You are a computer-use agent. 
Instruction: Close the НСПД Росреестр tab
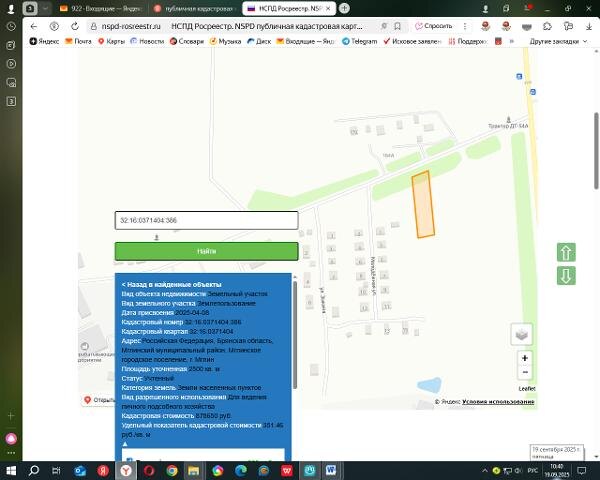pyautogui.click(x=328, y=8)
